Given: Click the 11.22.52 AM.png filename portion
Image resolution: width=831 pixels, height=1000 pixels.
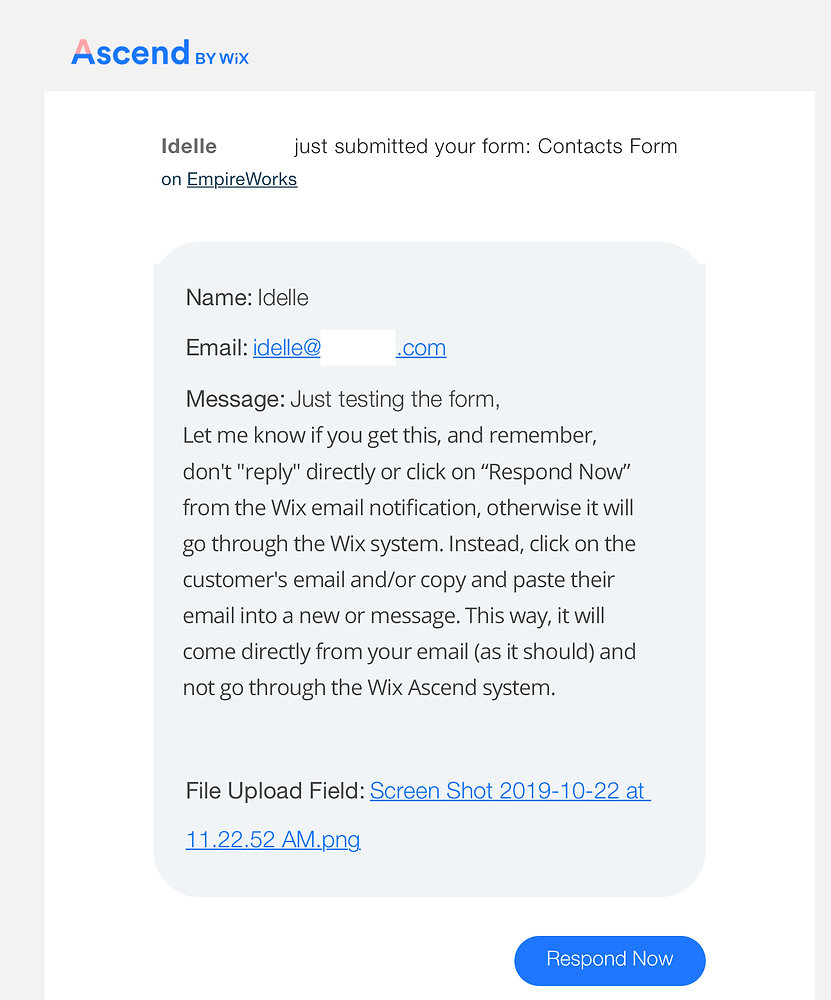Looking at the screenshot, I should tap(272, 840).
